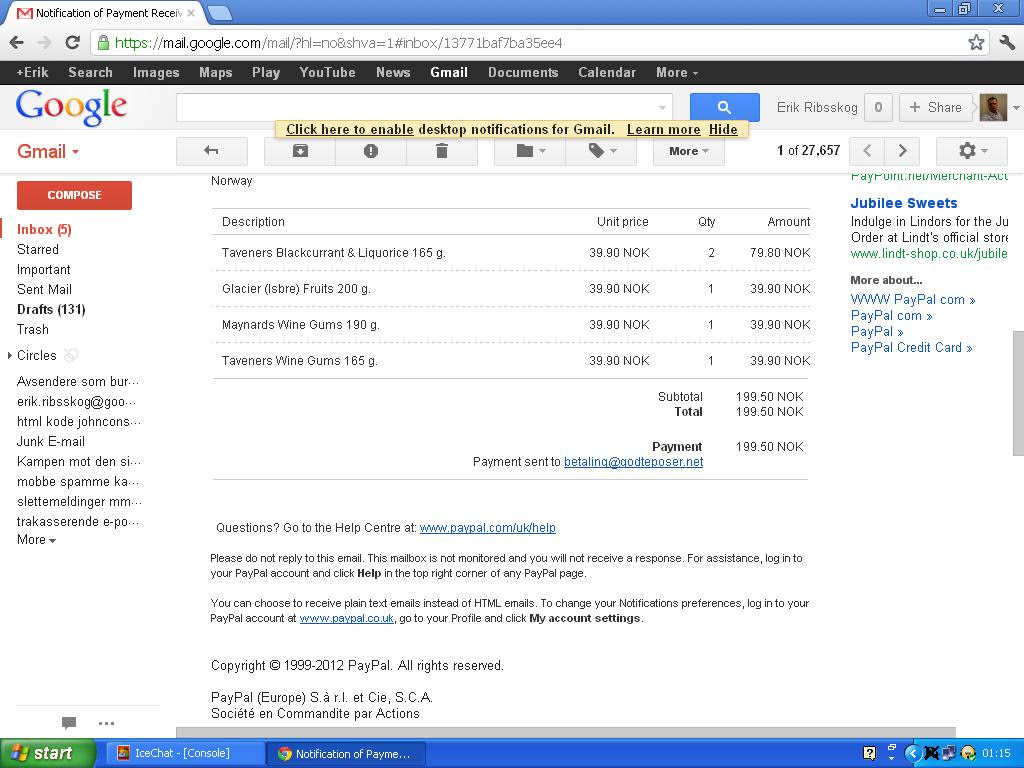Return to inbox with back arrow button
The height and width of the screenshot is (768, 1024).
212,151
